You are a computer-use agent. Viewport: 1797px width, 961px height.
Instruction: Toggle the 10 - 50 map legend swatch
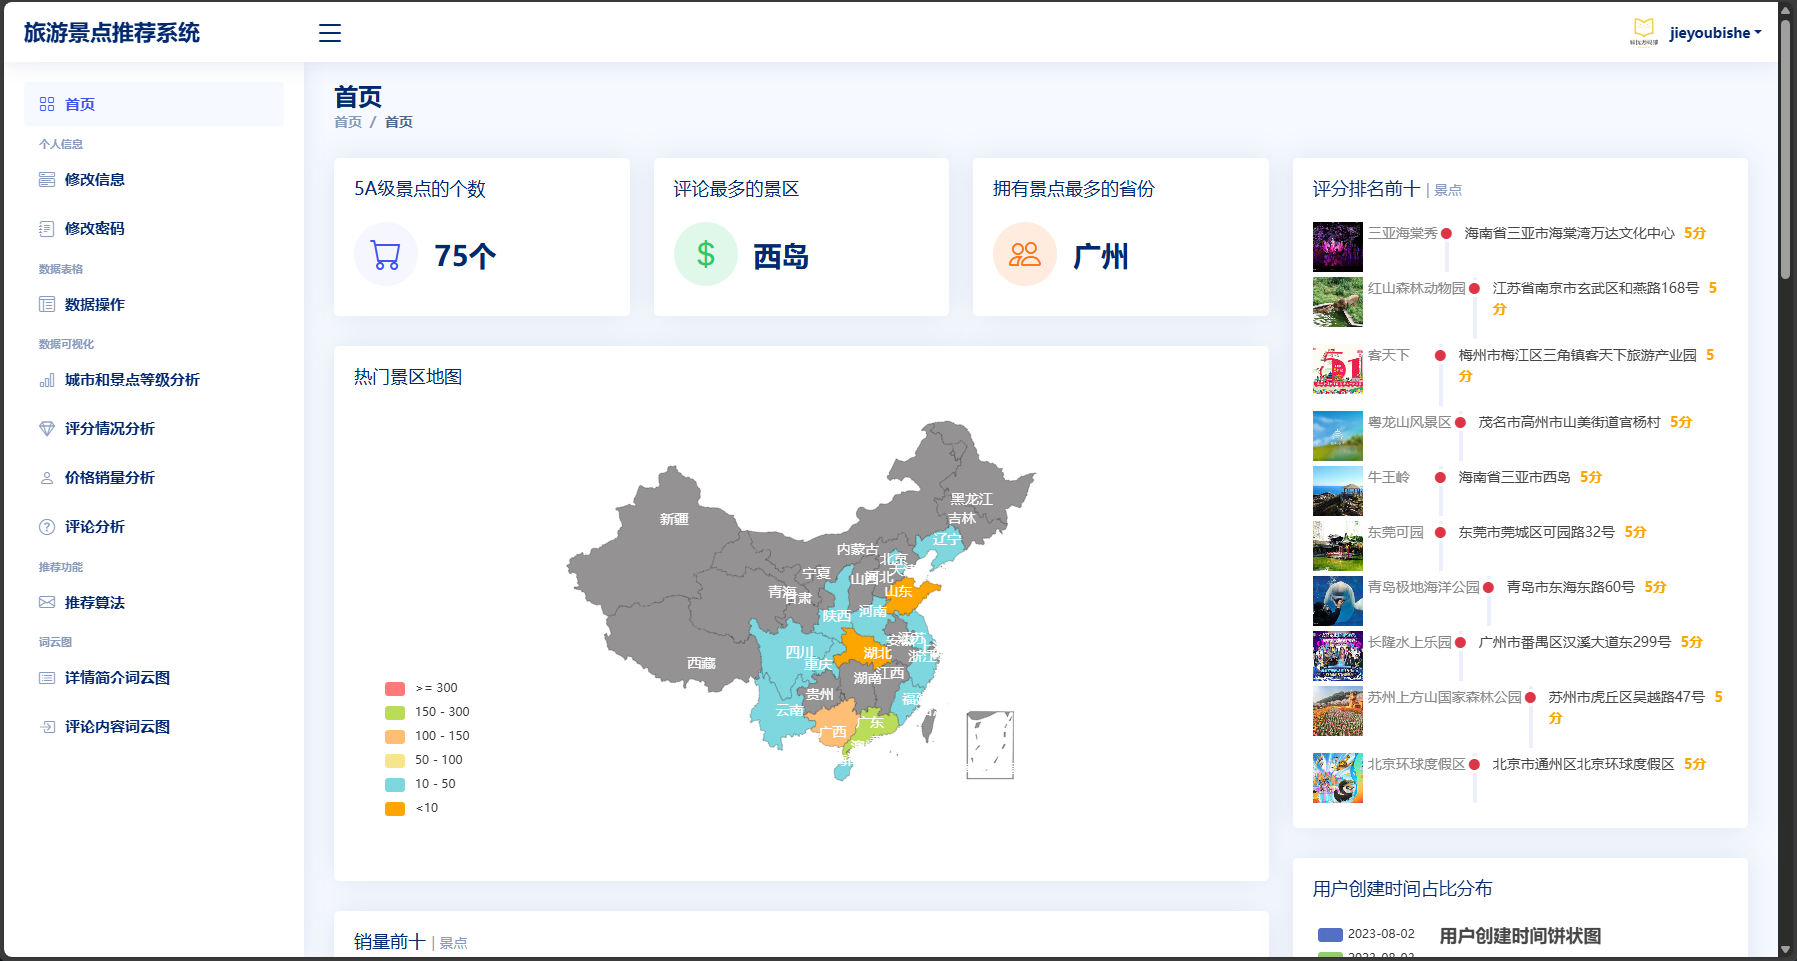(395, 784)
